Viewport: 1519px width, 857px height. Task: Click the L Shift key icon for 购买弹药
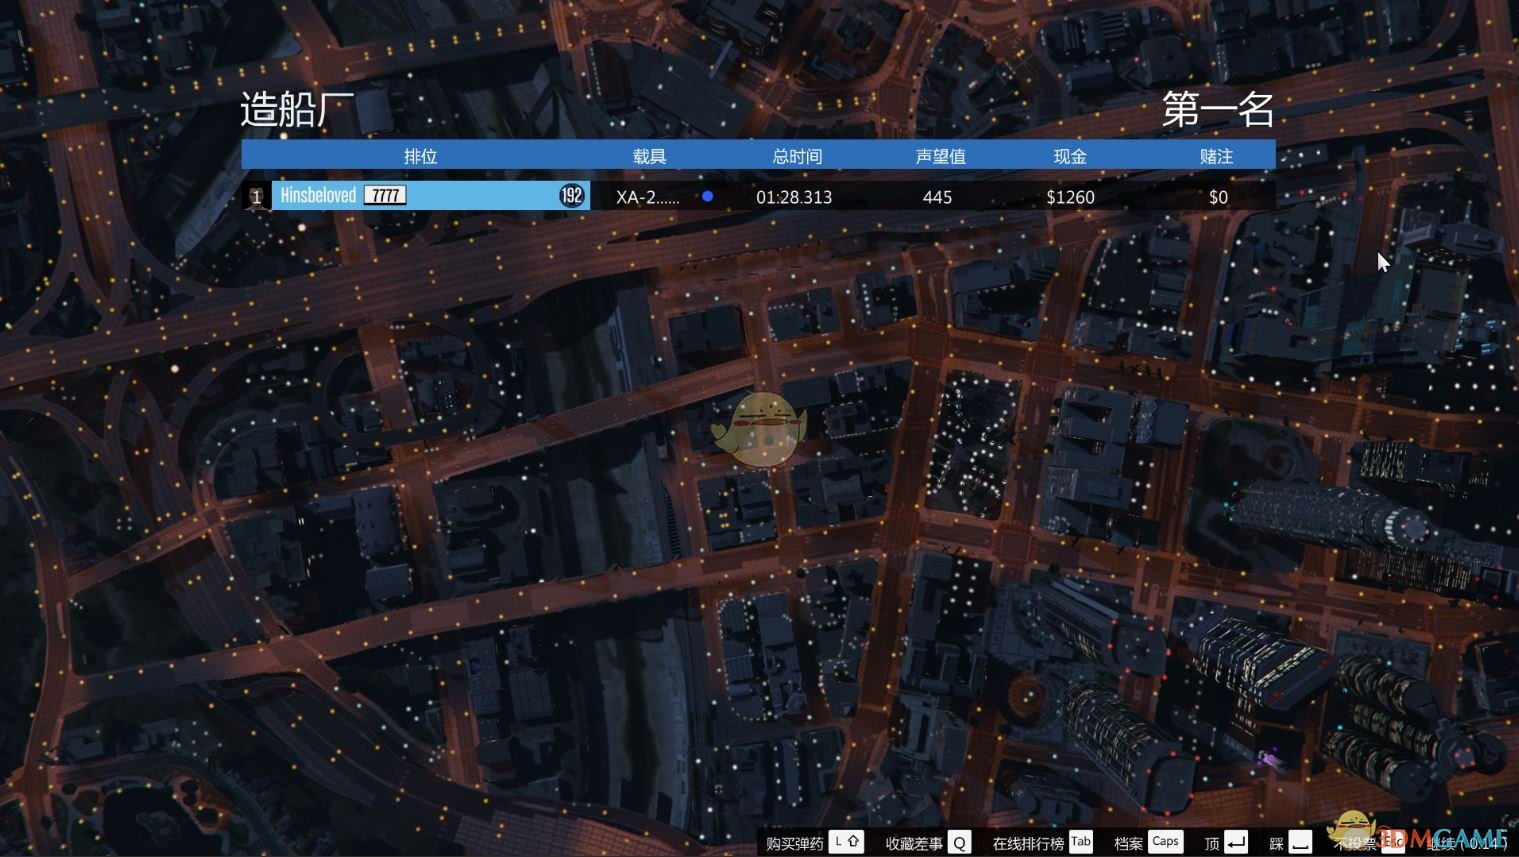(x=848, y=842)
